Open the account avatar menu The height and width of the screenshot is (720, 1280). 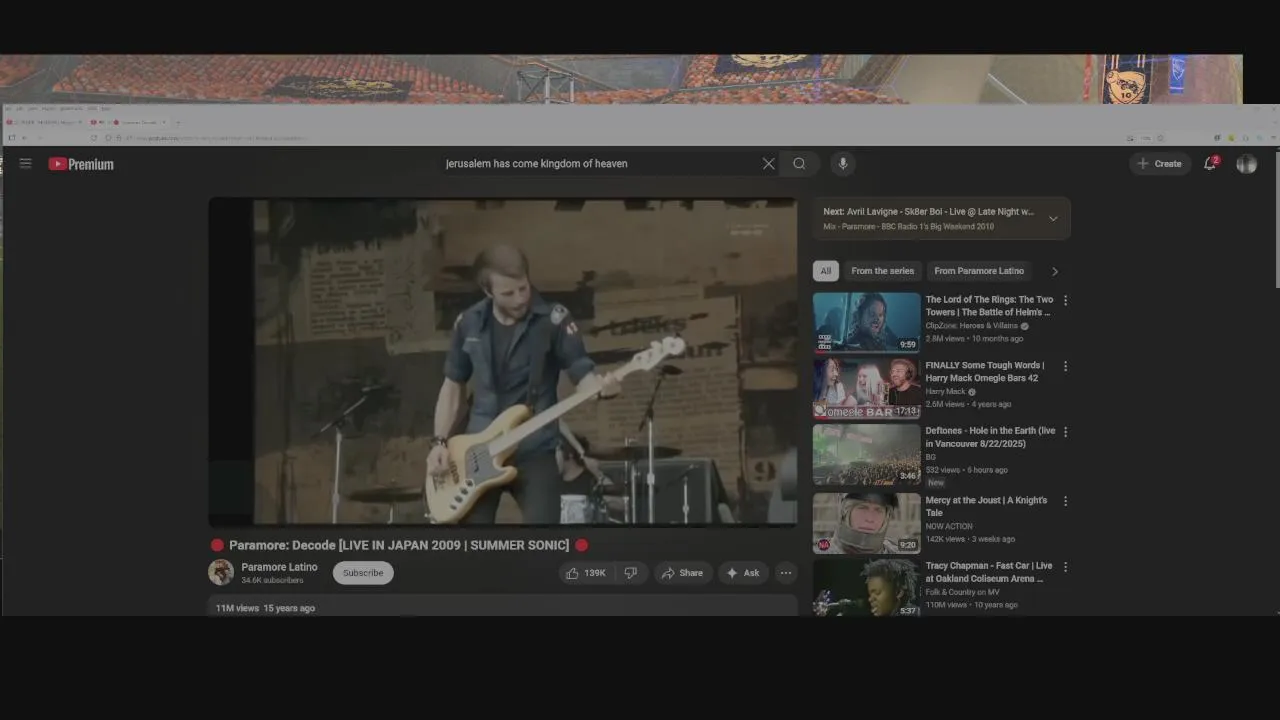pyautogui.click(x=1246, y=164)
